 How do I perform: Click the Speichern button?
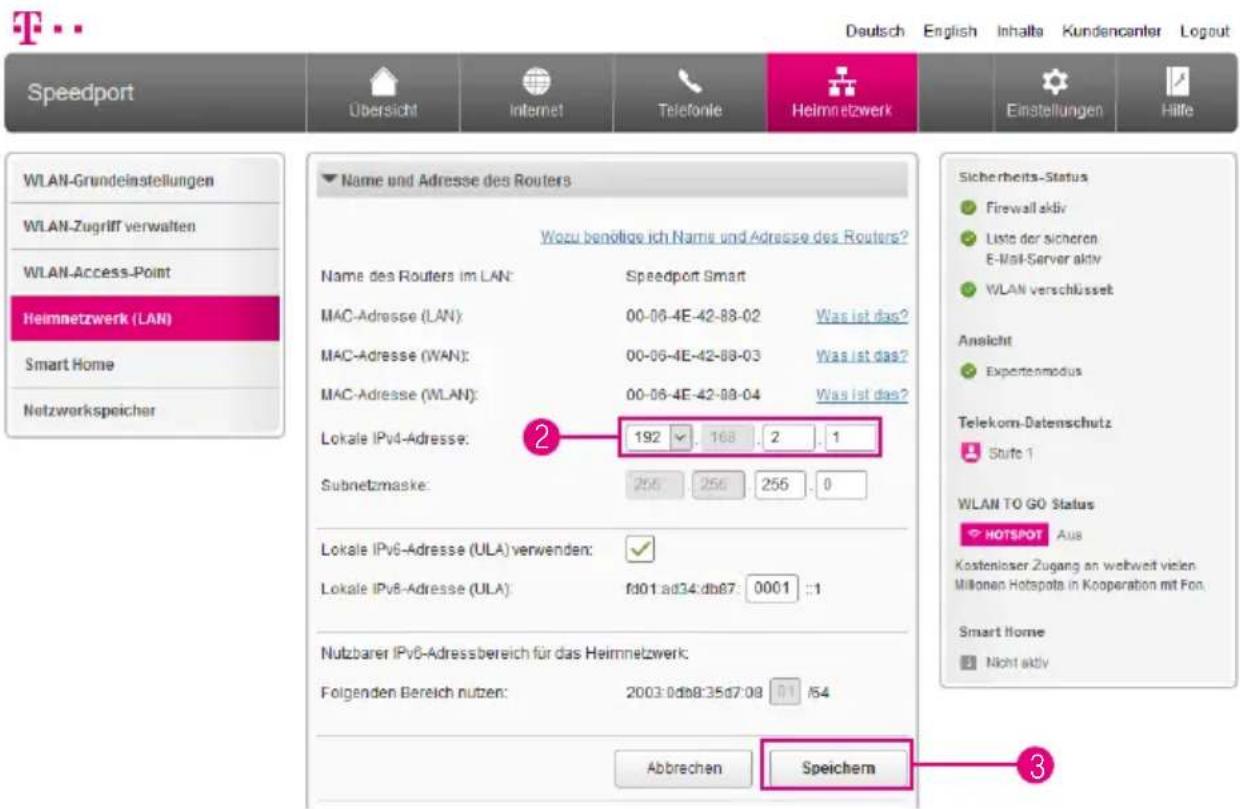(x=837, y=768)
